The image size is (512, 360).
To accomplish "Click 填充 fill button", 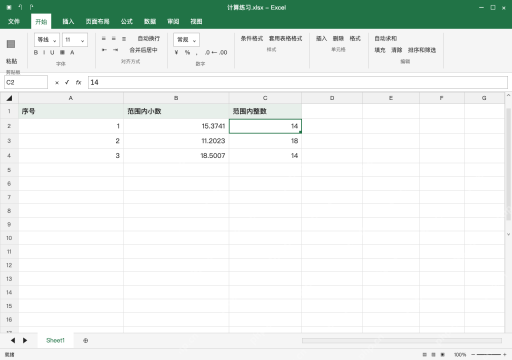I will [x=380, y=50].
